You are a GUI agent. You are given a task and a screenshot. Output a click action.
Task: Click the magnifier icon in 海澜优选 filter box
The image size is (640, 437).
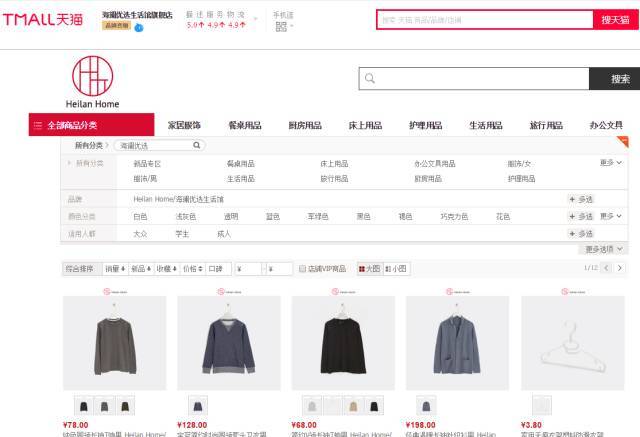point(197,146)
